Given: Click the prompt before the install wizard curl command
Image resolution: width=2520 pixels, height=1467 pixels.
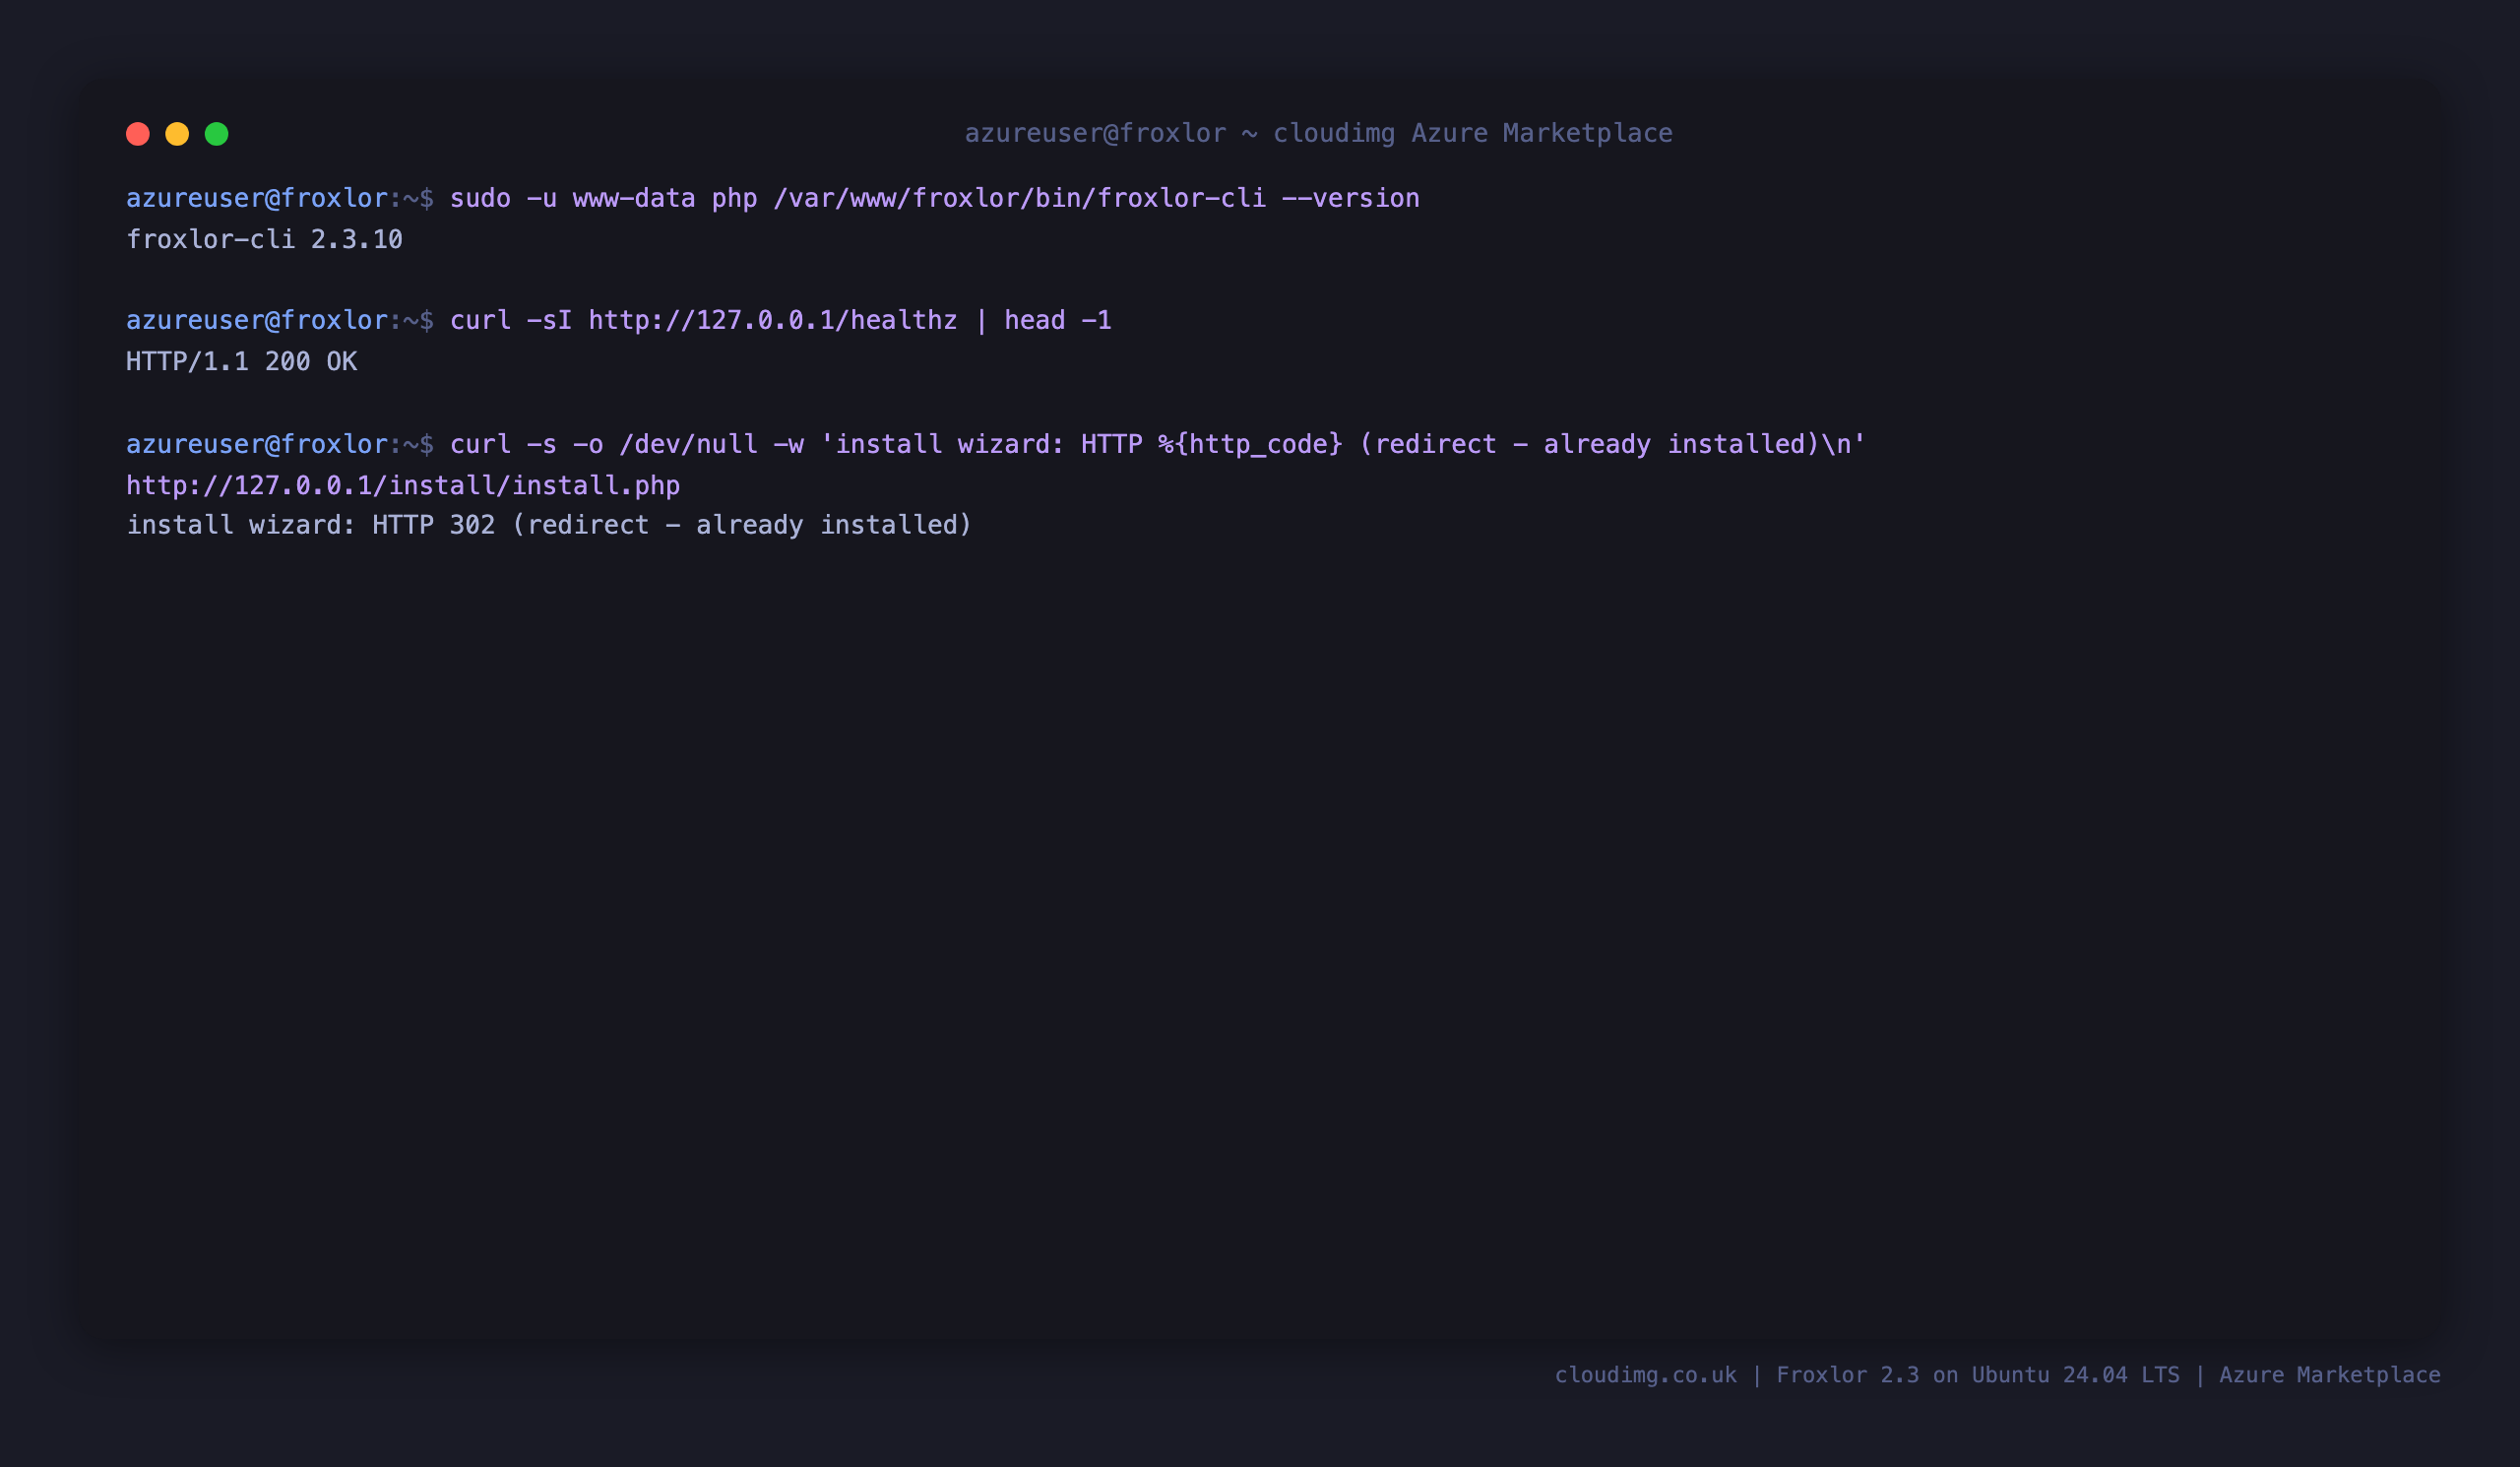Looking at the screenshot, I should (280, 444).
